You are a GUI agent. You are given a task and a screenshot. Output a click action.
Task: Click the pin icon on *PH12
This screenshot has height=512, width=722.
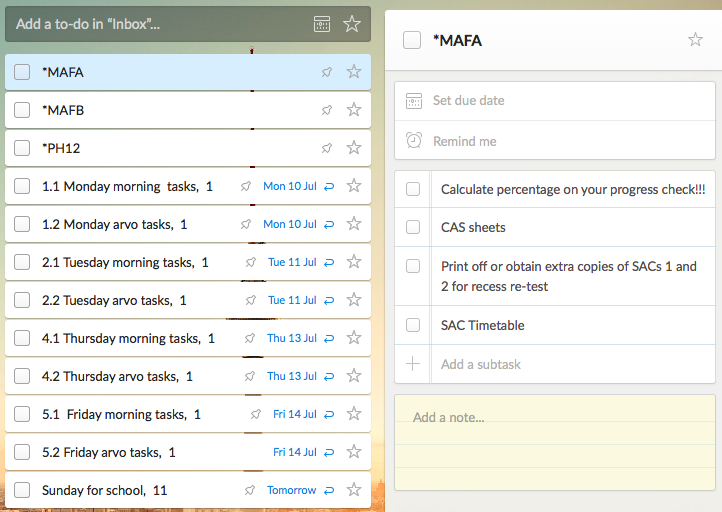coord(326,148)
